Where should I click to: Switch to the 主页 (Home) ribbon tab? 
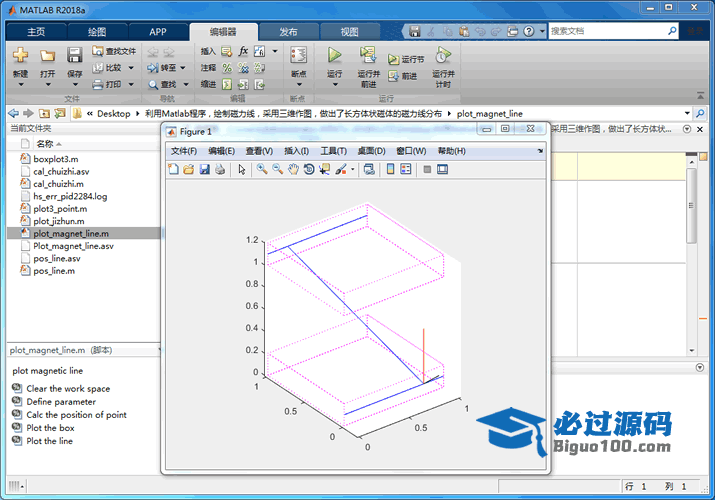click(36, 32)
